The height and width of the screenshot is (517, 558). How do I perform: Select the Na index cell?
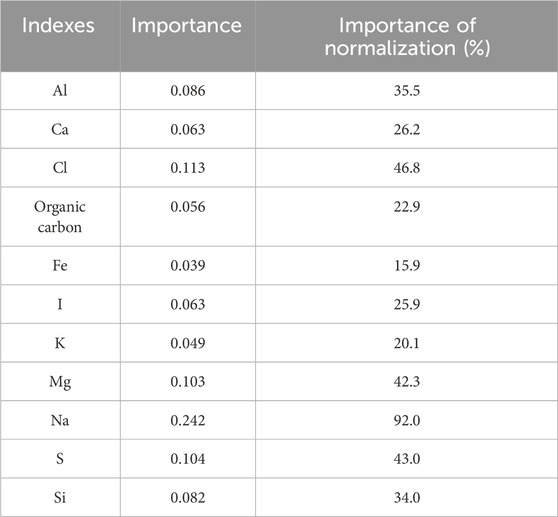pyautogui.click(x=60, y=420)
